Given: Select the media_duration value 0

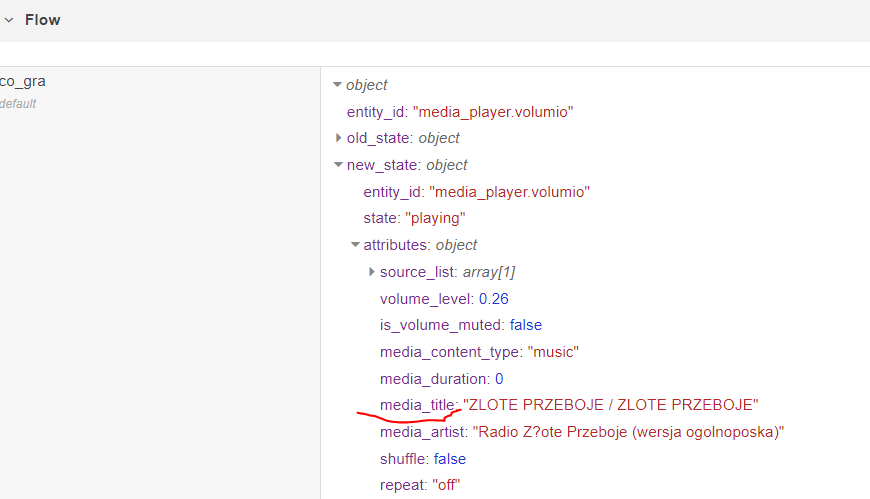Looking at the screenshot, I should click(499, 379).
